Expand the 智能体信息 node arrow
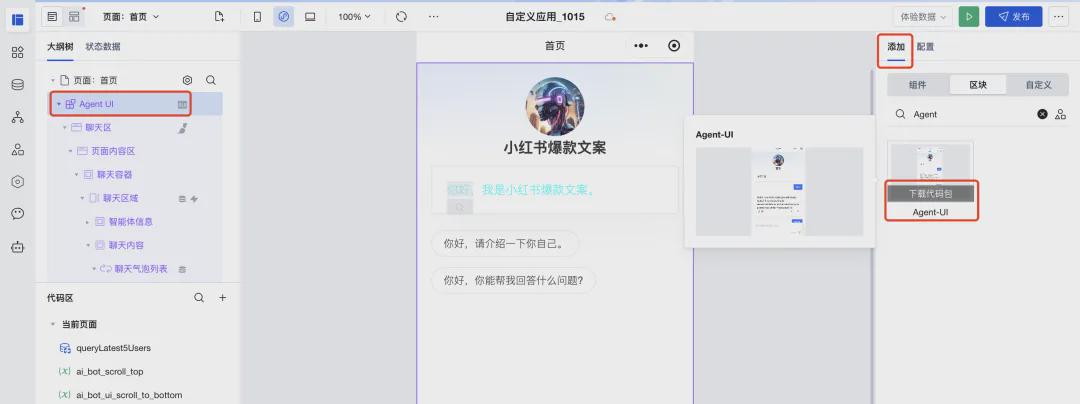The height and width of the screenshot is (404, 1080). click(x=87, y=222)
